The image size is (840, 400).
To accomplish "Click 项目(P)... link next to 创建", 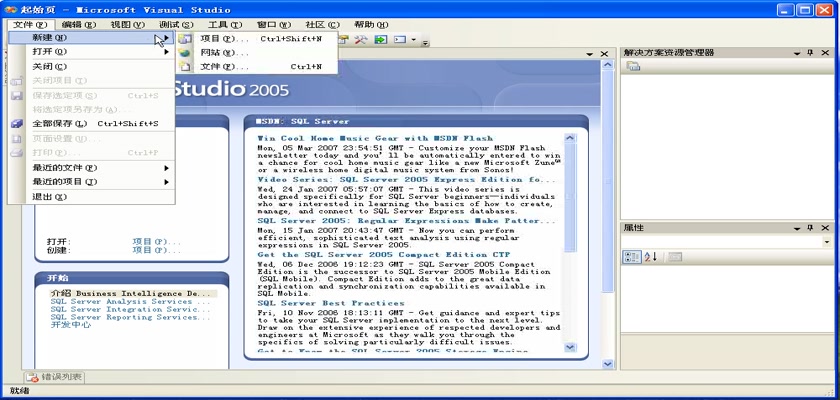I will pyautogui.click(x=156, y=250).
